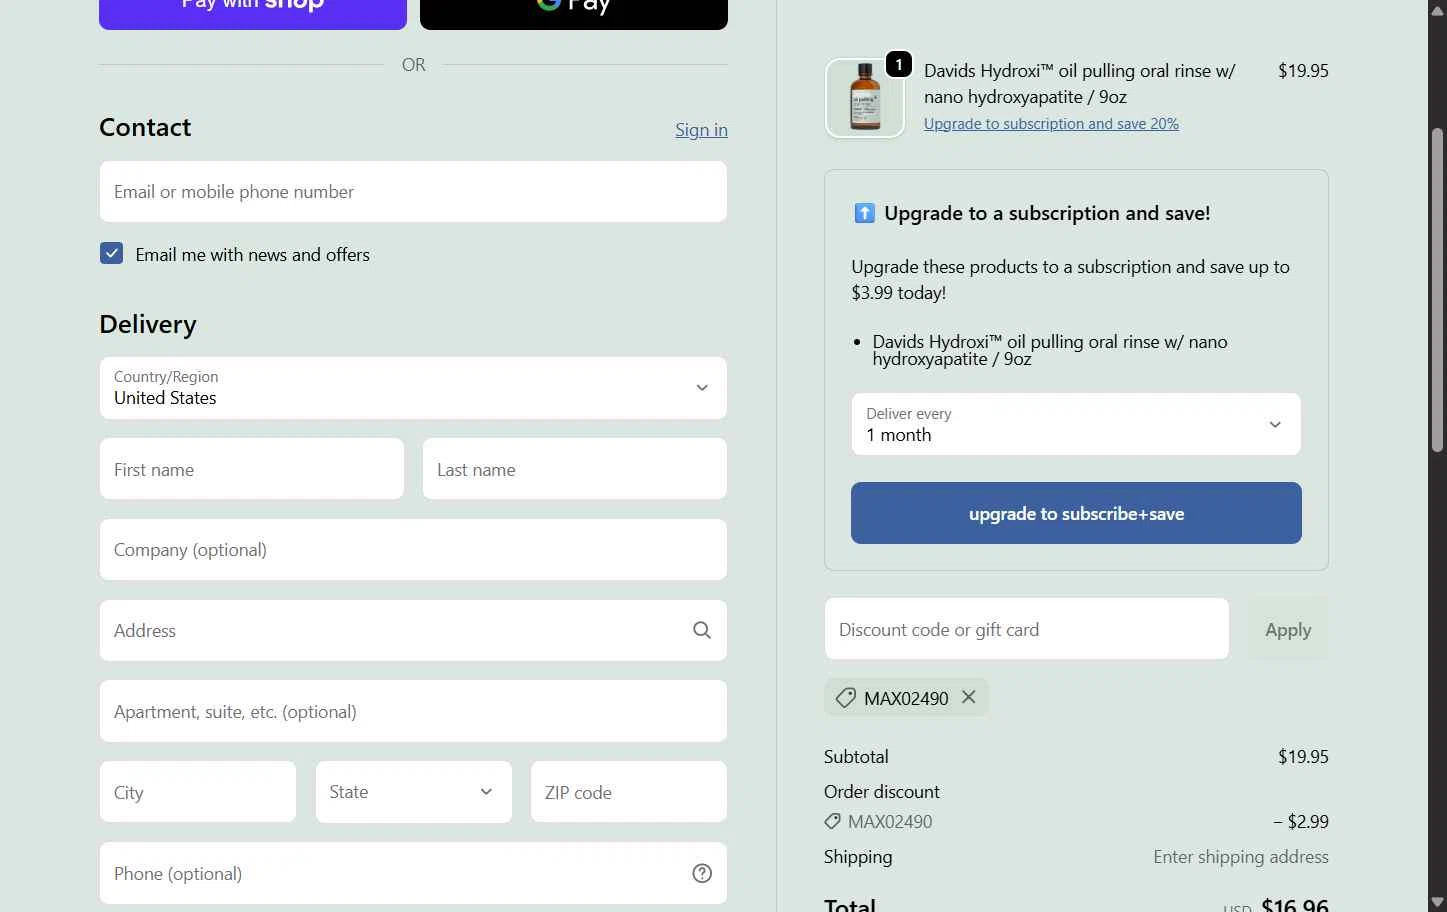Click the Contact section heading

[145, 127]
